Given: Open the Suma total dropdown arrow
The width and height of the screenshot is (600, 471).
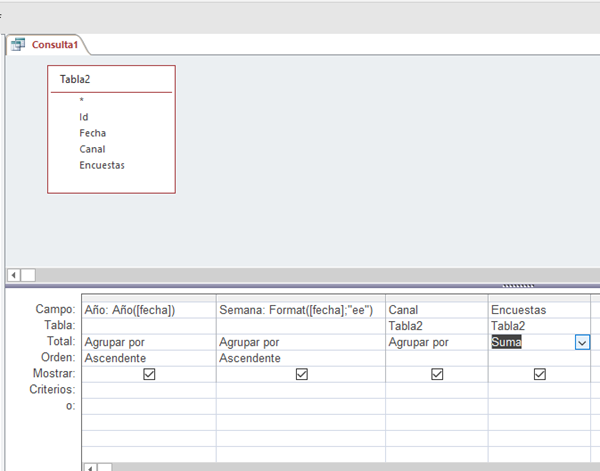Looking at the screenshot, I should click(x=582, y=342).
